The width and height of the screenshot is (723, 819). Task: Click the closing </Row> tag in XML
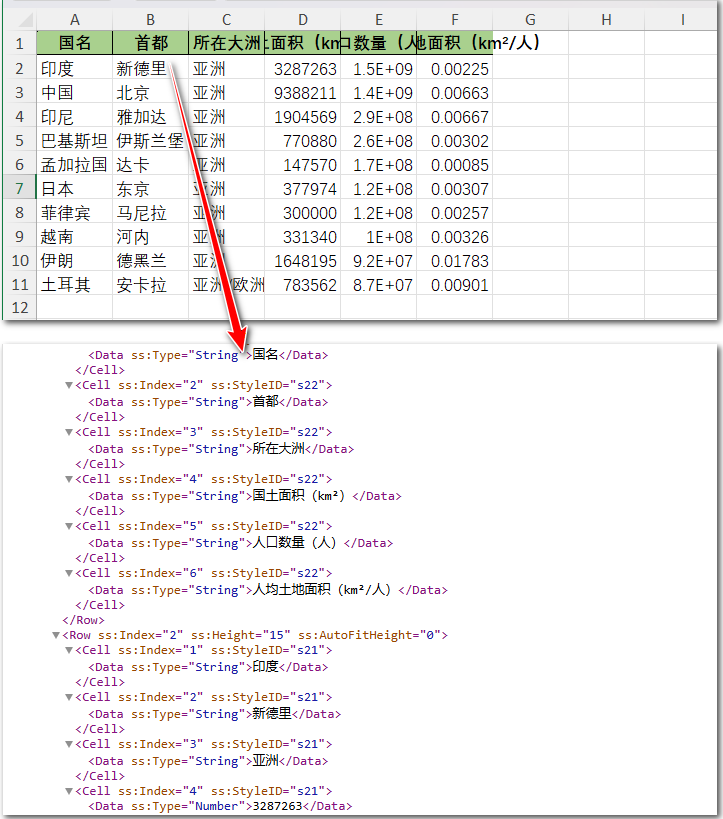pyautogui.click(x=84, y=620)
